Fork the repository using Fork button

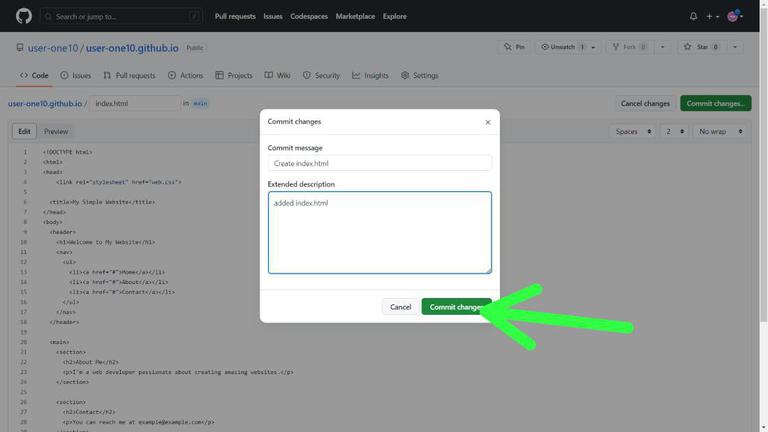pyautogui.click(x=630, y=47)
